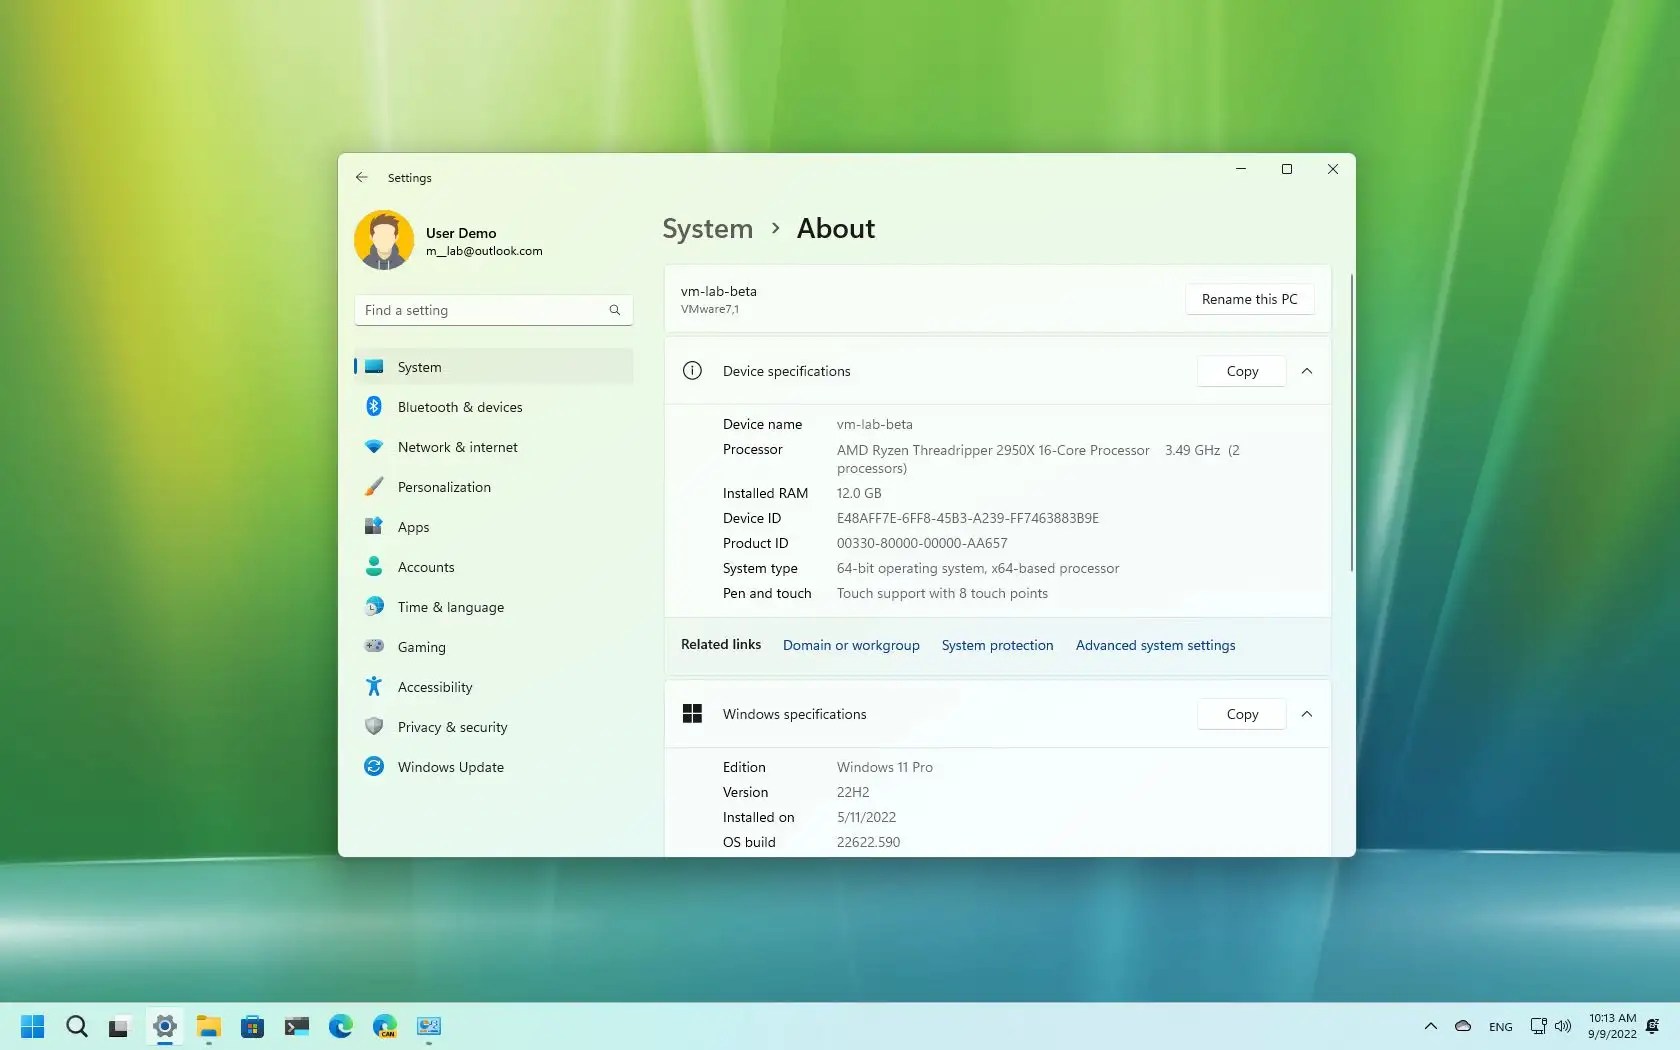Collapse the Device specifications section
The width and height of the screenshot is (1680, 1050).
pos(1306,371)
